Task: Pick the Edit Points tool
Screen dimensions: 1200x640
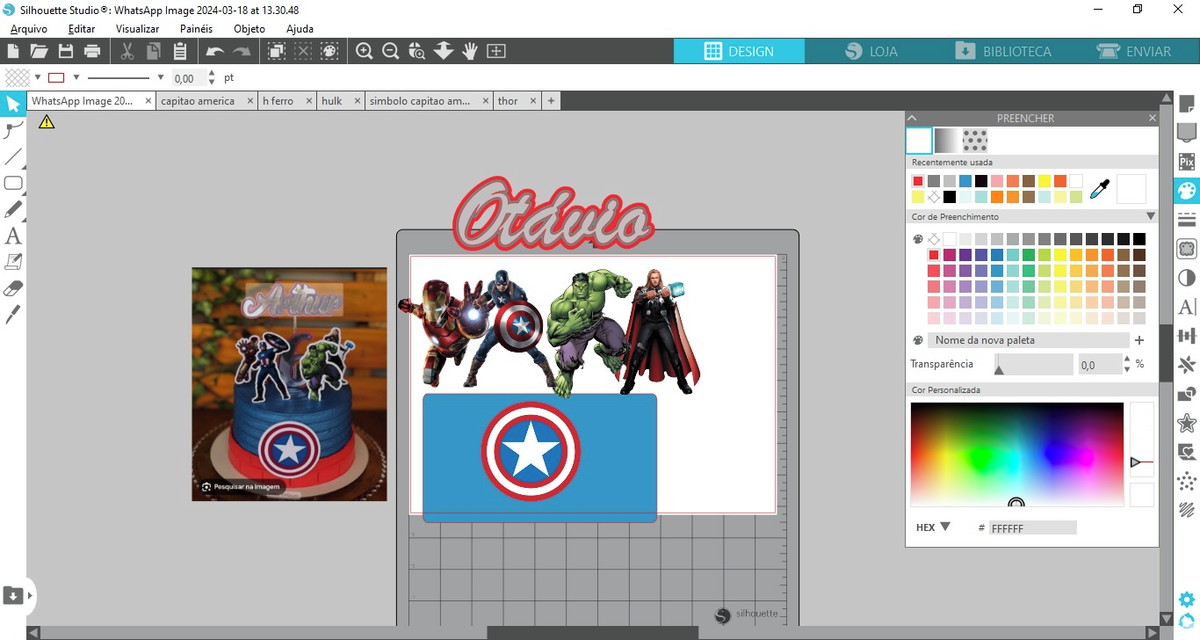Action: point(13,130)
